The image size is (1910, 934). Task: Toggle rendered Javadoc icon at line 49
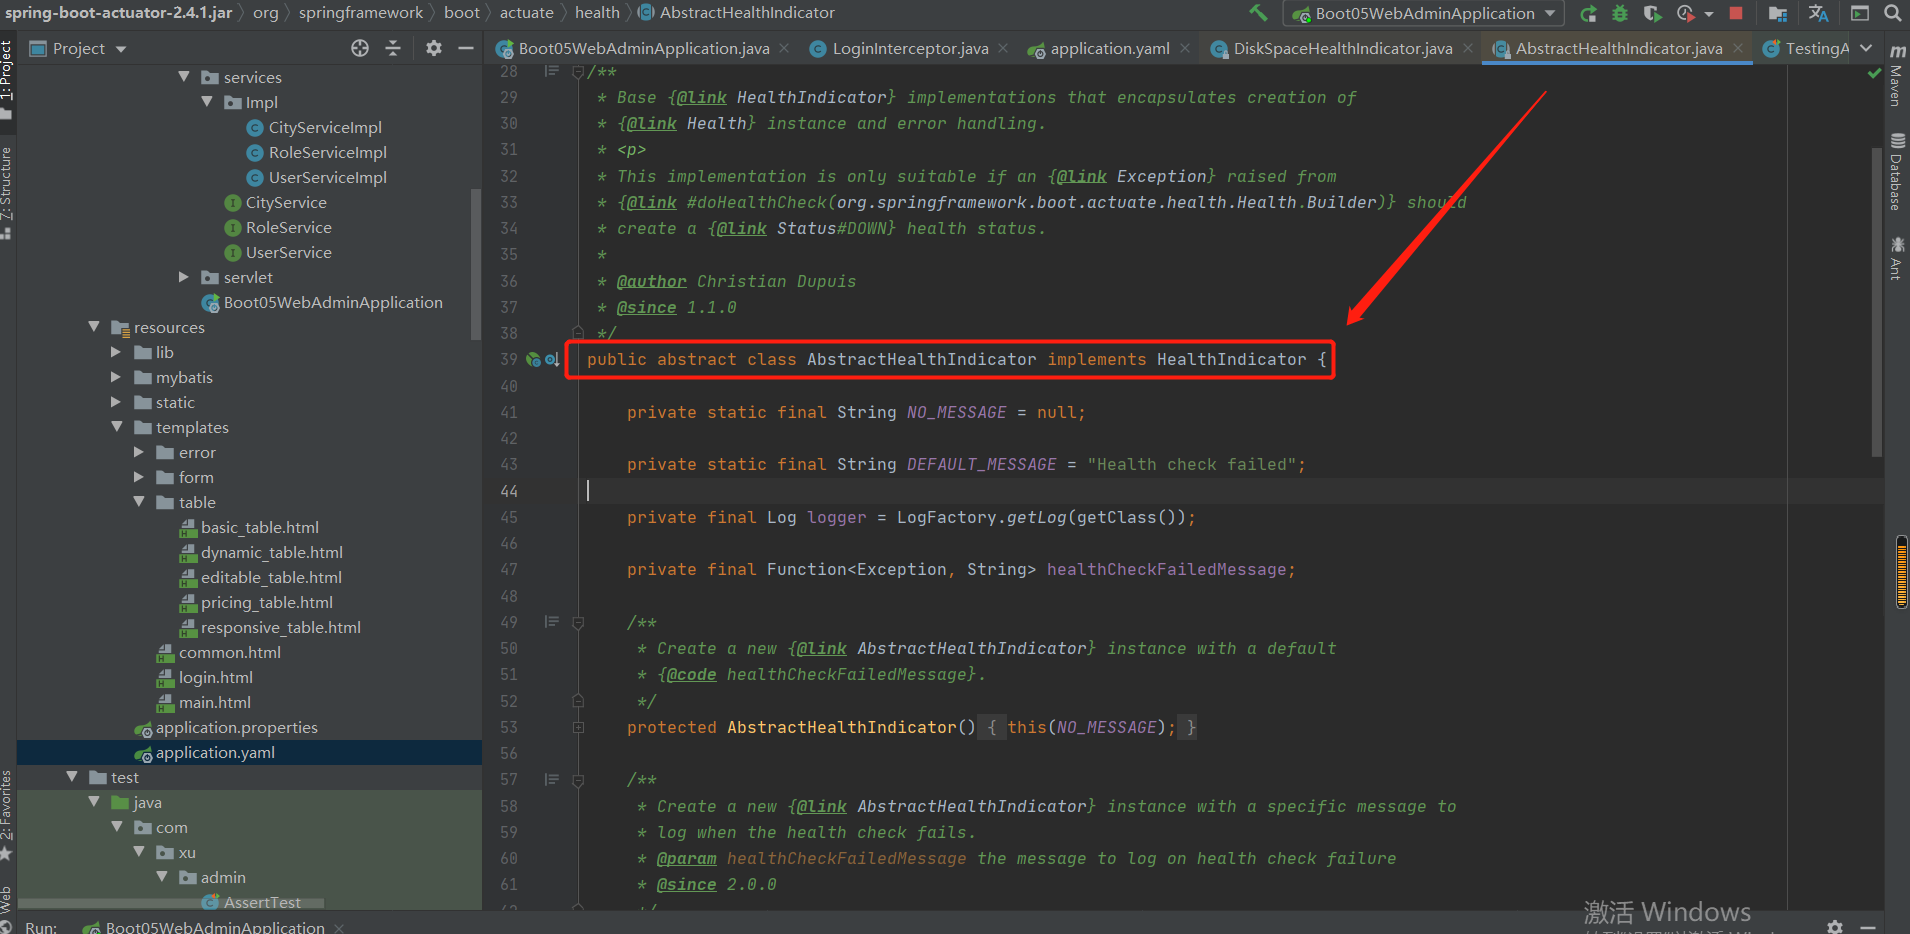(551, 622)
